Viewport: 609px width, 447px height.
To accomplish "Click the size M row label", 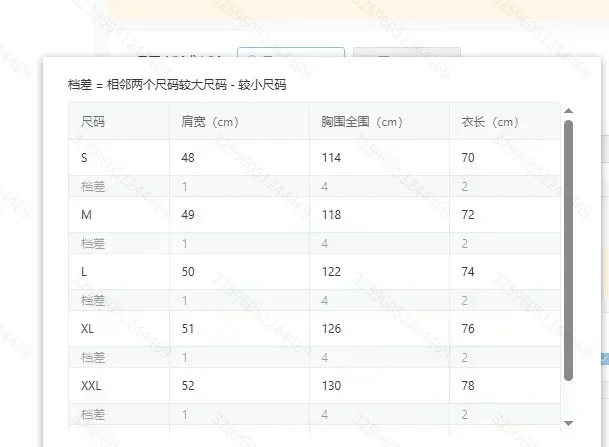I will tap(86, 215).
